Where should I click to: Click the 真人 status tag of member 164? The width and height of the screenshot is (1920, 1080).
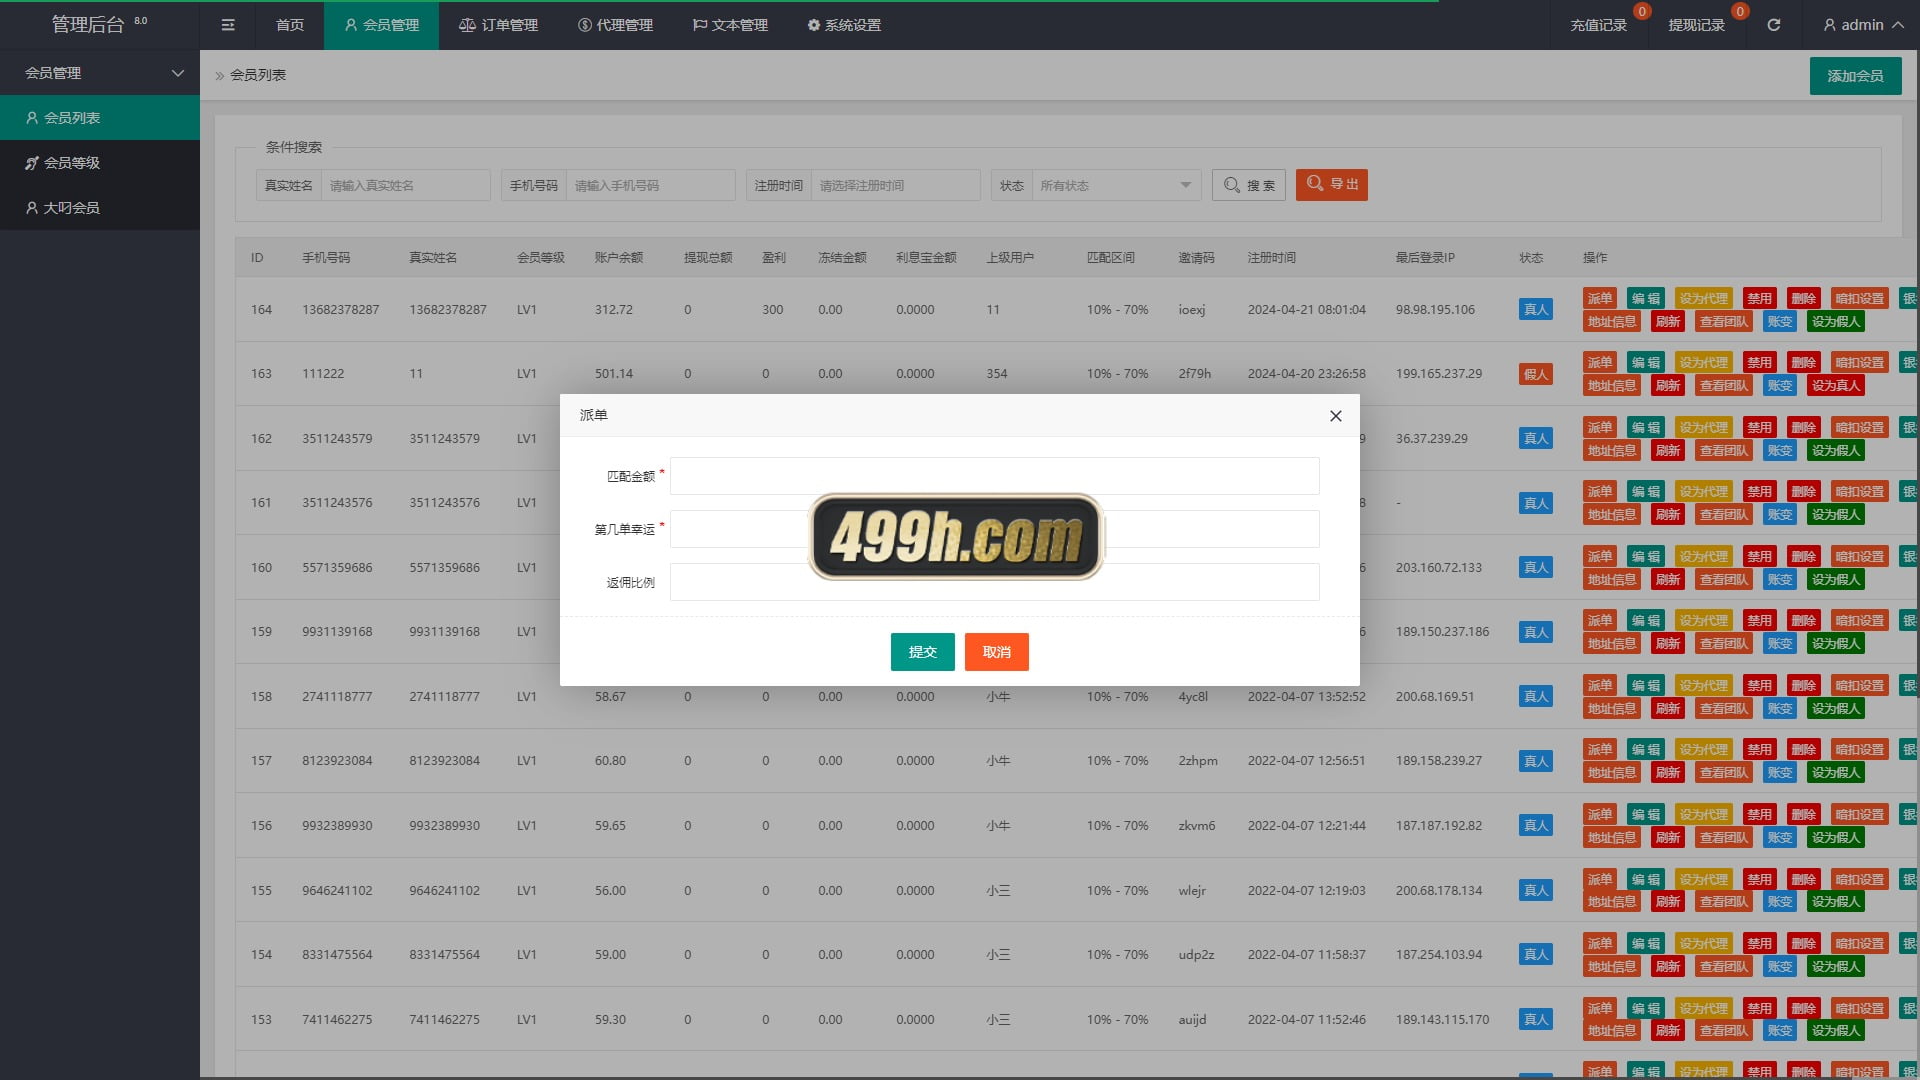[1536, 310]
